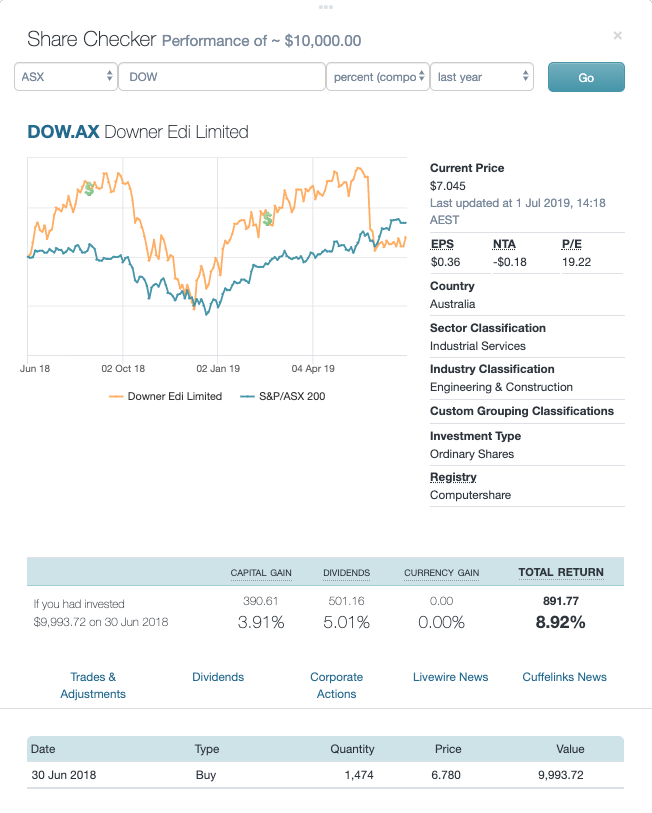Open the Corporate Actions tab

pyautogui.click(x=336, y=684)
